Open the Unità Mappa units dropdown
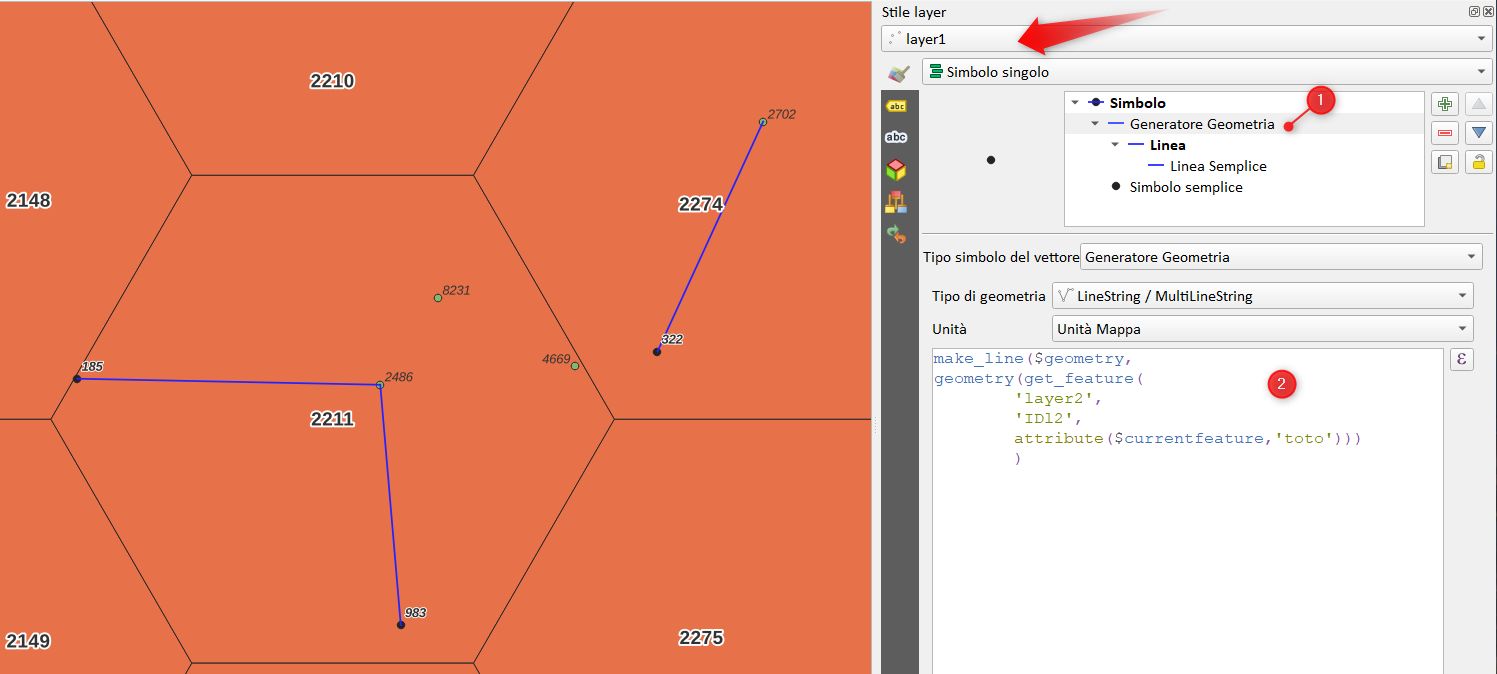Viewport: 1497px width, 674px height. (1262, 329)
